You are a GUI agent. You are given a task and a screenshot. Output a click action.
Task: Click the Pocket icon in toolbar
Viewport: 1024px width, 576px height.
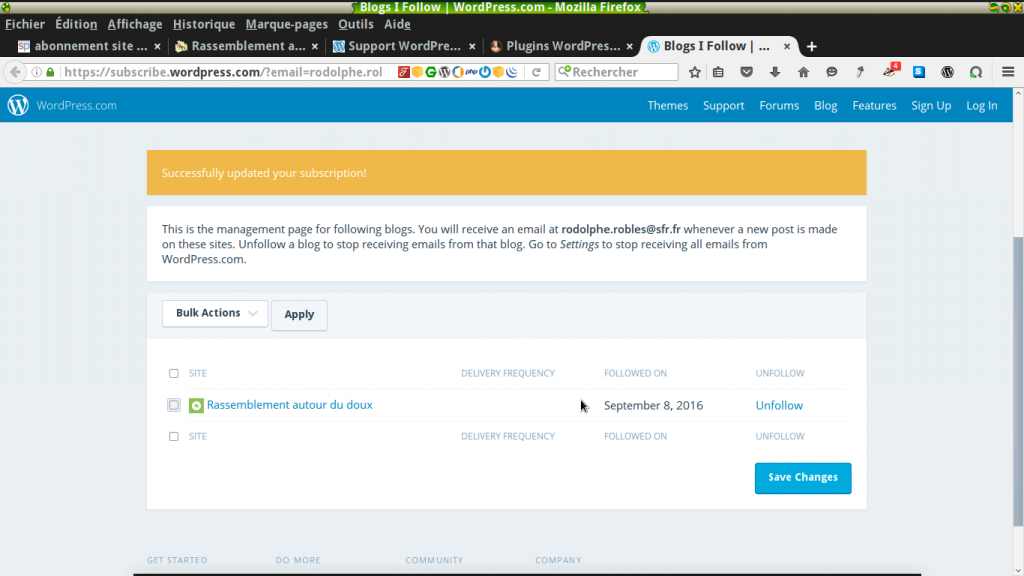point(746,72)
